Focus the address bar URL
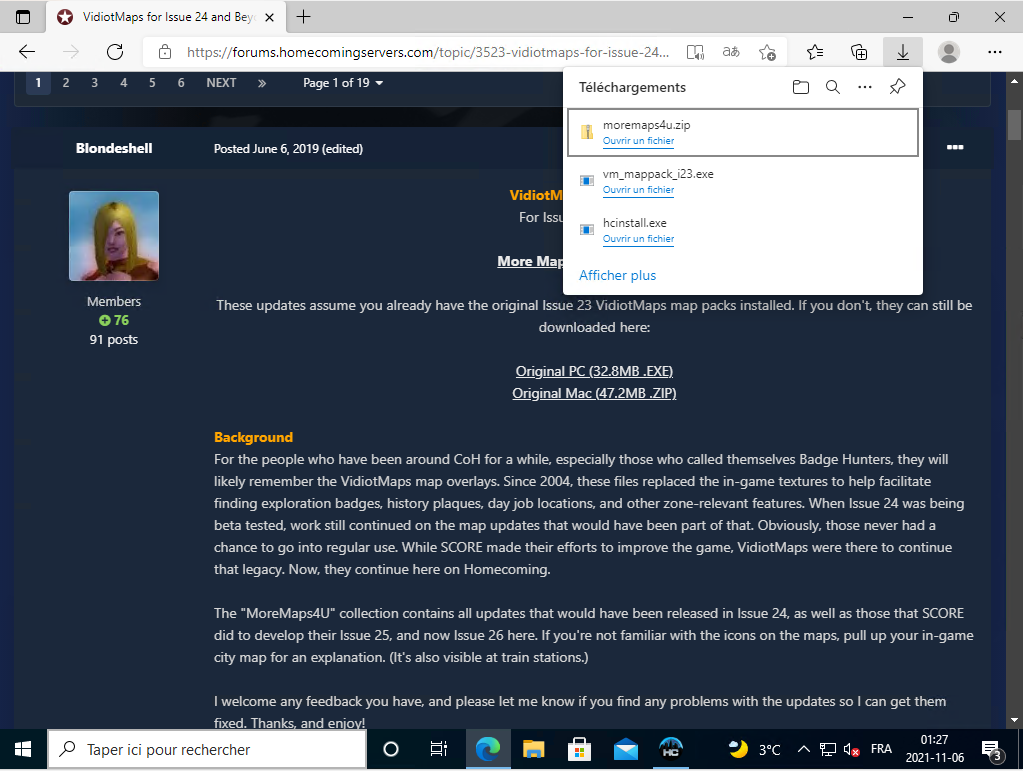This screenshot has height=771, width=1023. (x=427, y=52)
